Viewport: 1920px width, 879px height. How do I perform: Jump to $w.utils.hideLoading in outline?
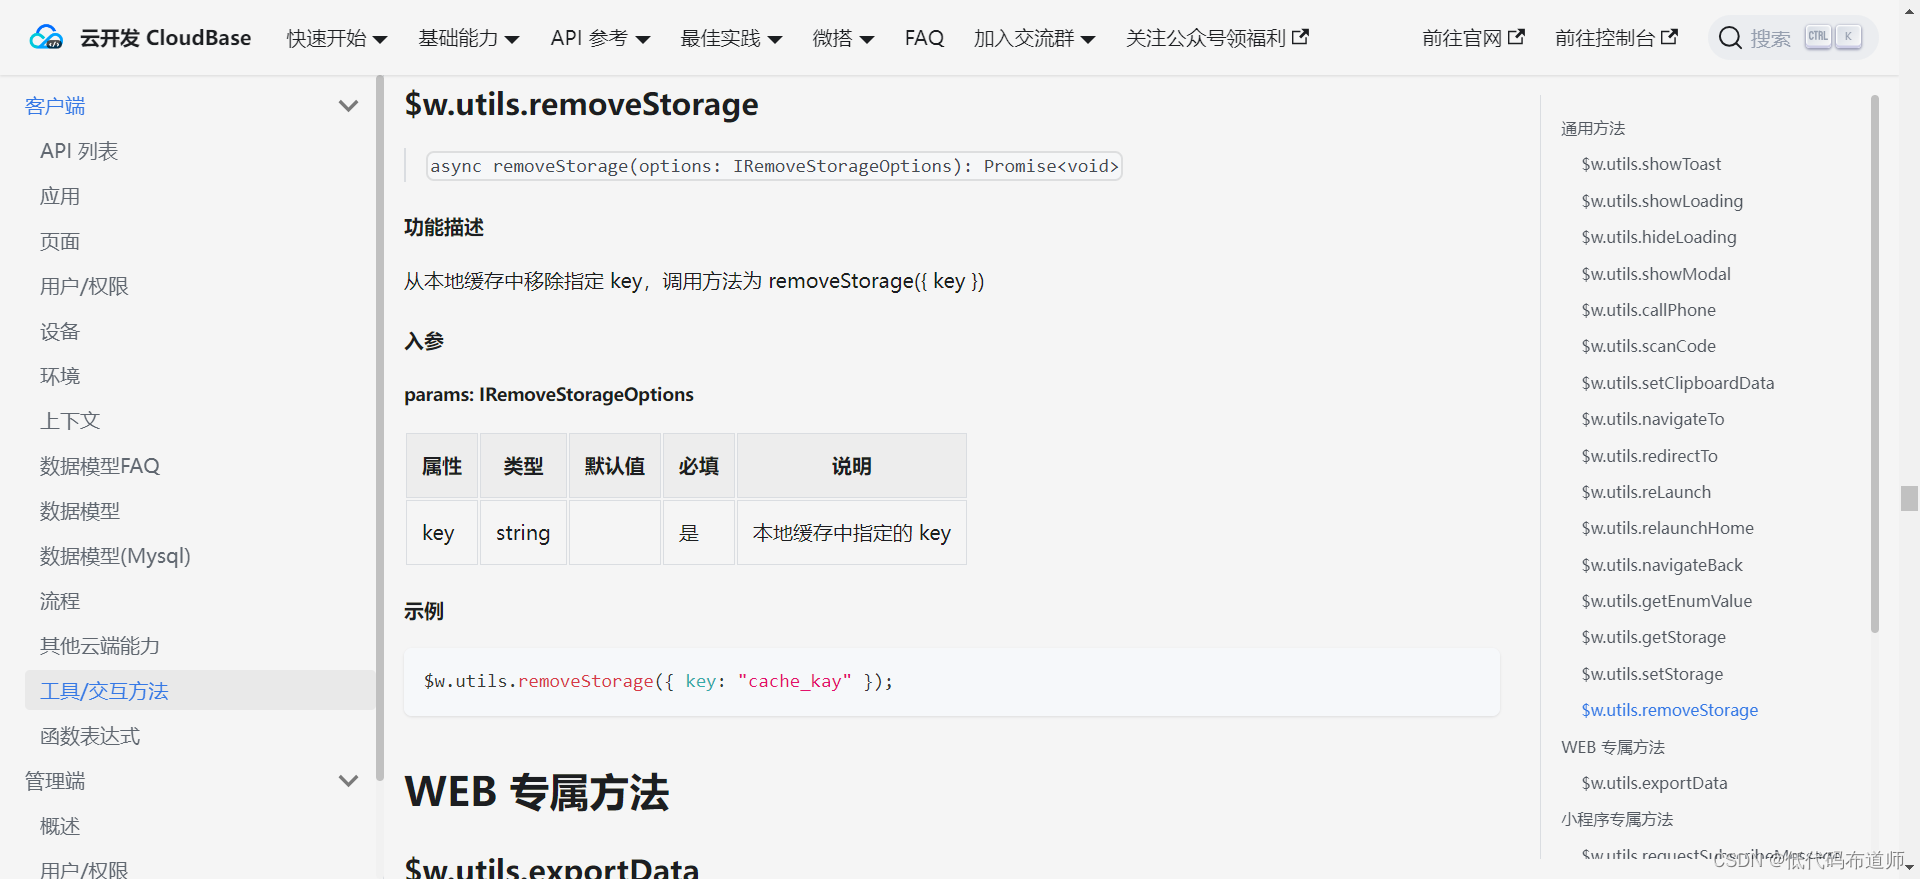tap(1659, 237)
